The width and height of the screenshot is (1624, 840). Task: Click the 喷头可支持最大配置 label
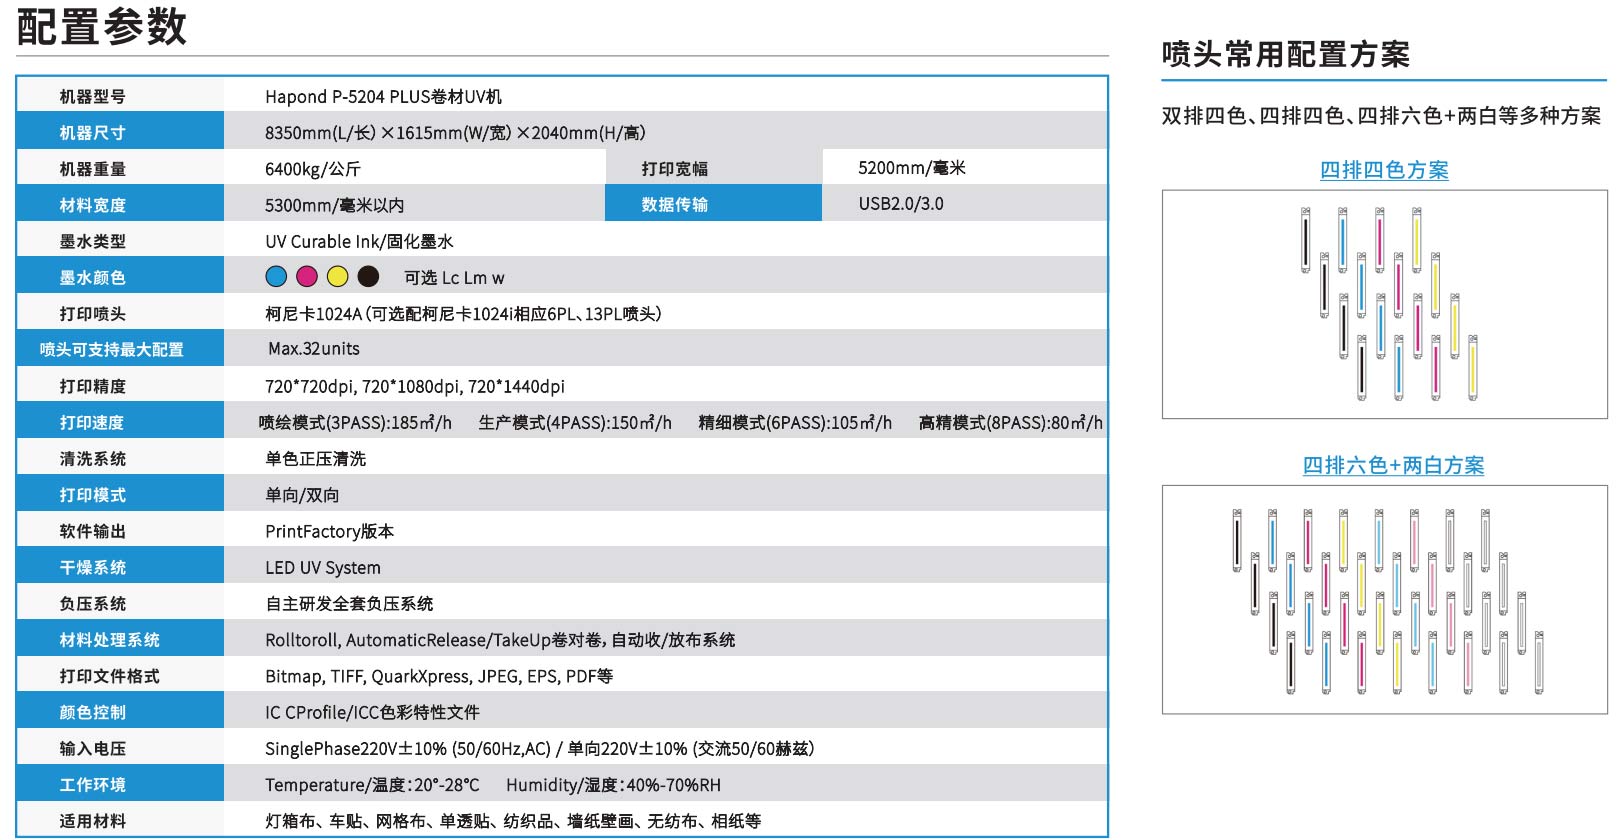[112, 350]
